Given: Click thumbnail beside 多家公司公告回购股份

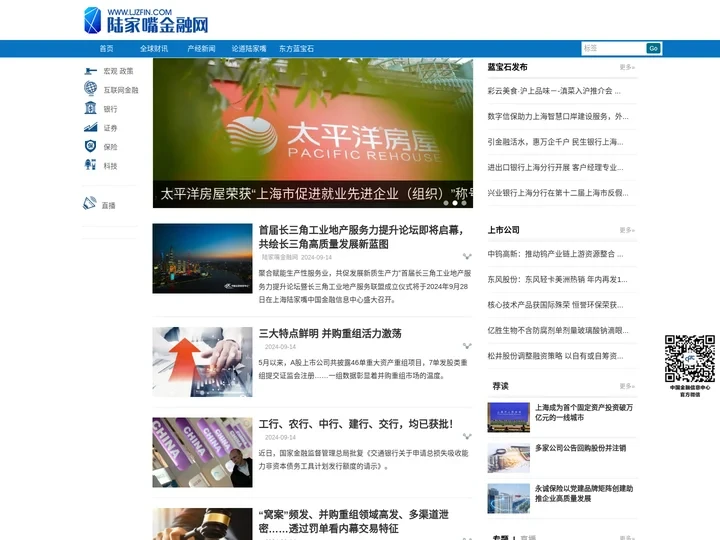Looking at the screenshot, I should [x=508, y=458].
